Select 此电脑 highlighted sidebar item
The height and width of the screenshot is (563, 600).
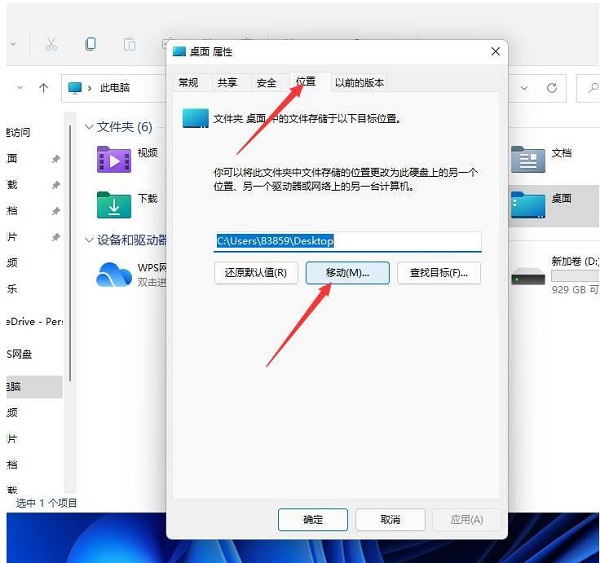pos(34,387)
